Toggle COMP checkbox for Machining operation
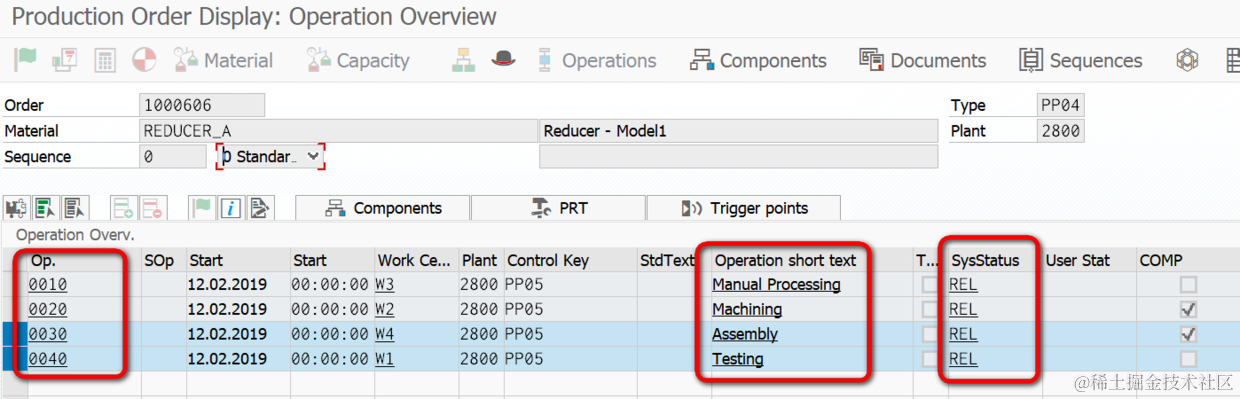Image resolution: width=1240 pixels, height=399 pixels. 1188,310
